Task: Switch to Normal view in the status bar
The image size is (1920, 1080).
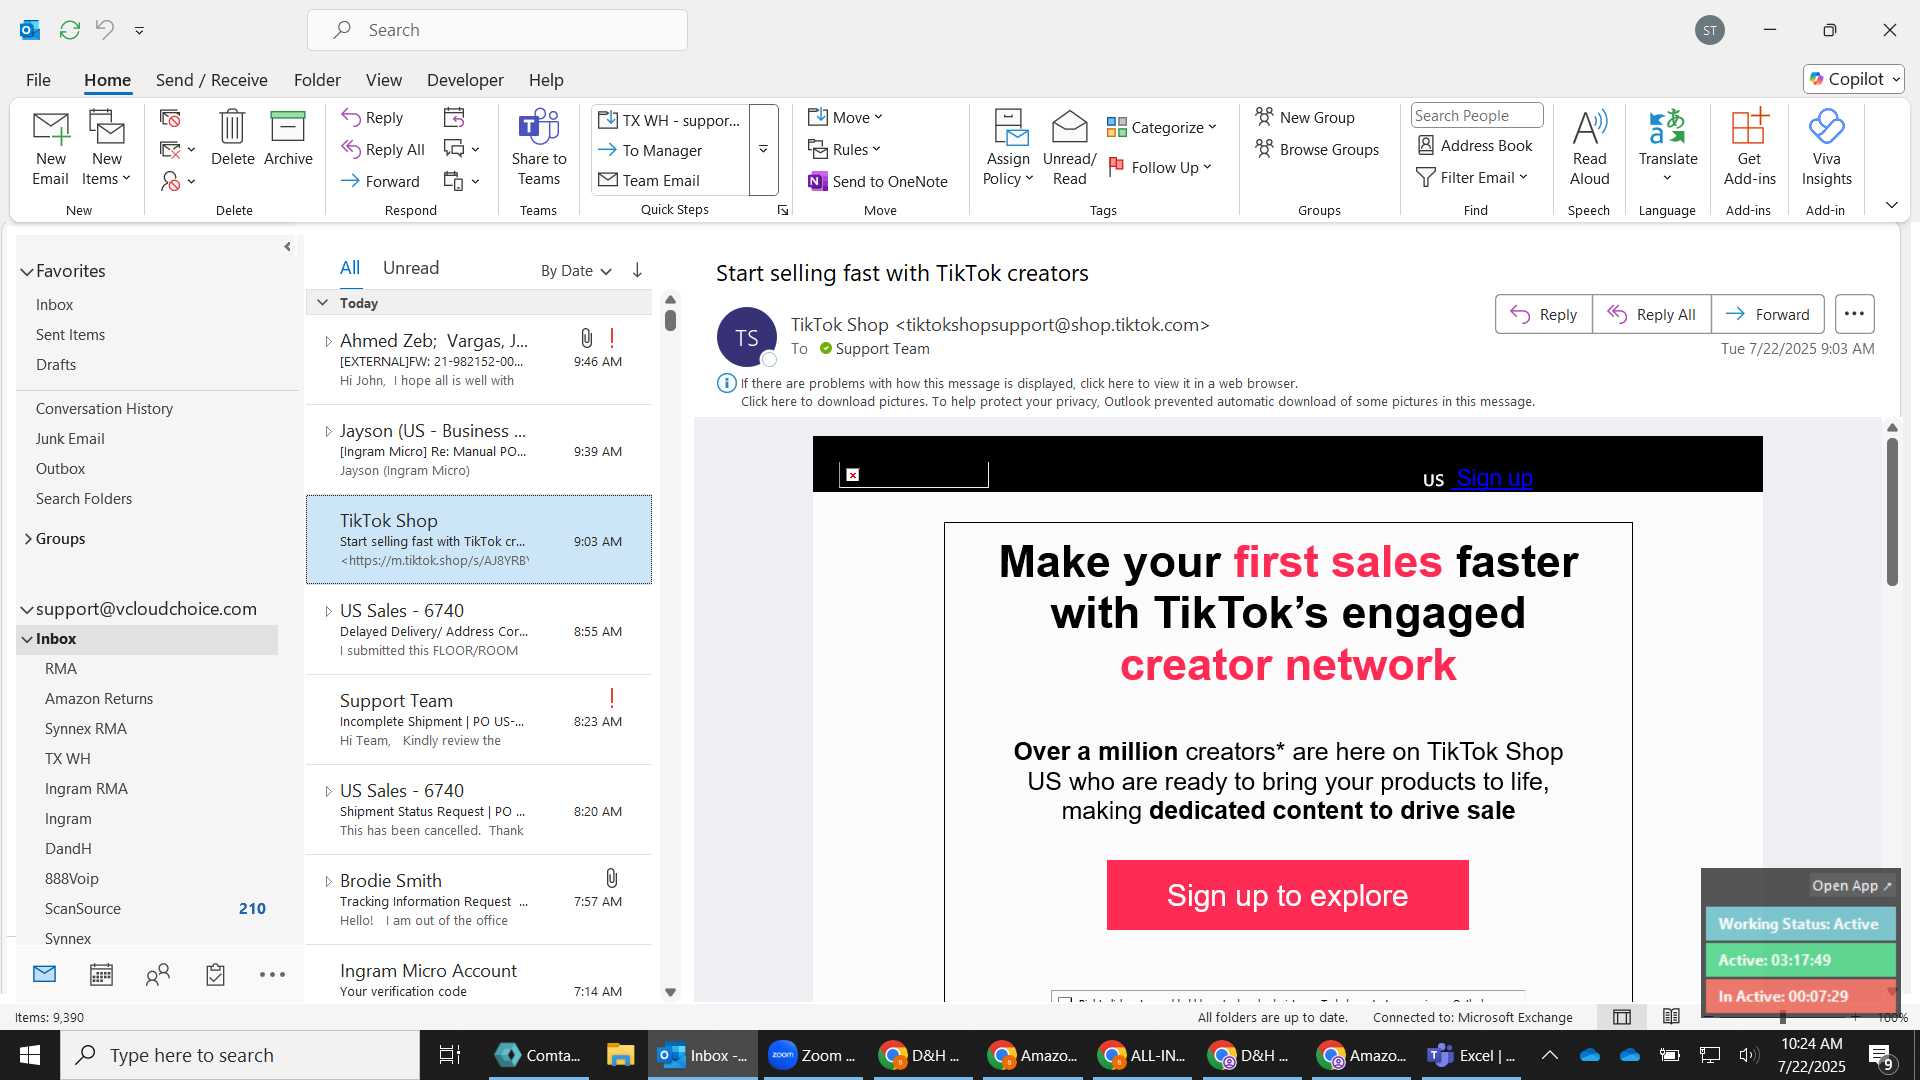Action: click(x=1622, y=1017)
